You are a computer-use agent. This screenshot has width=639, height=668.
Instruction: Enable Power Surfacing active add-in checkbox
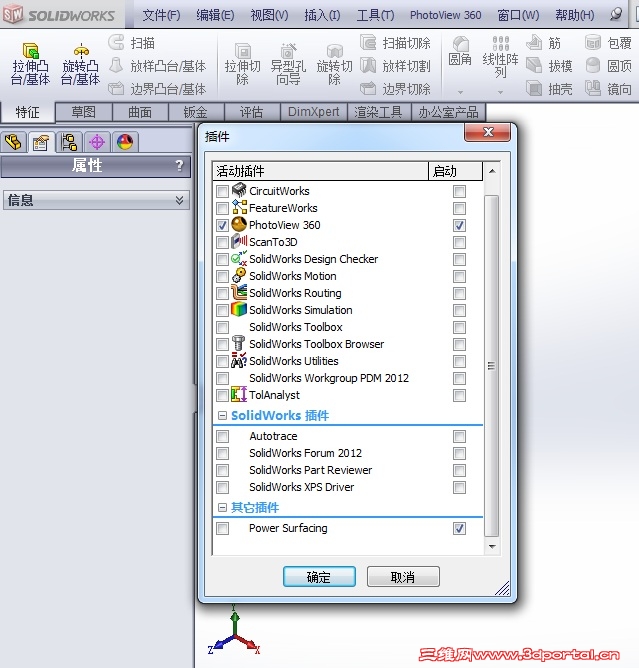222,528
